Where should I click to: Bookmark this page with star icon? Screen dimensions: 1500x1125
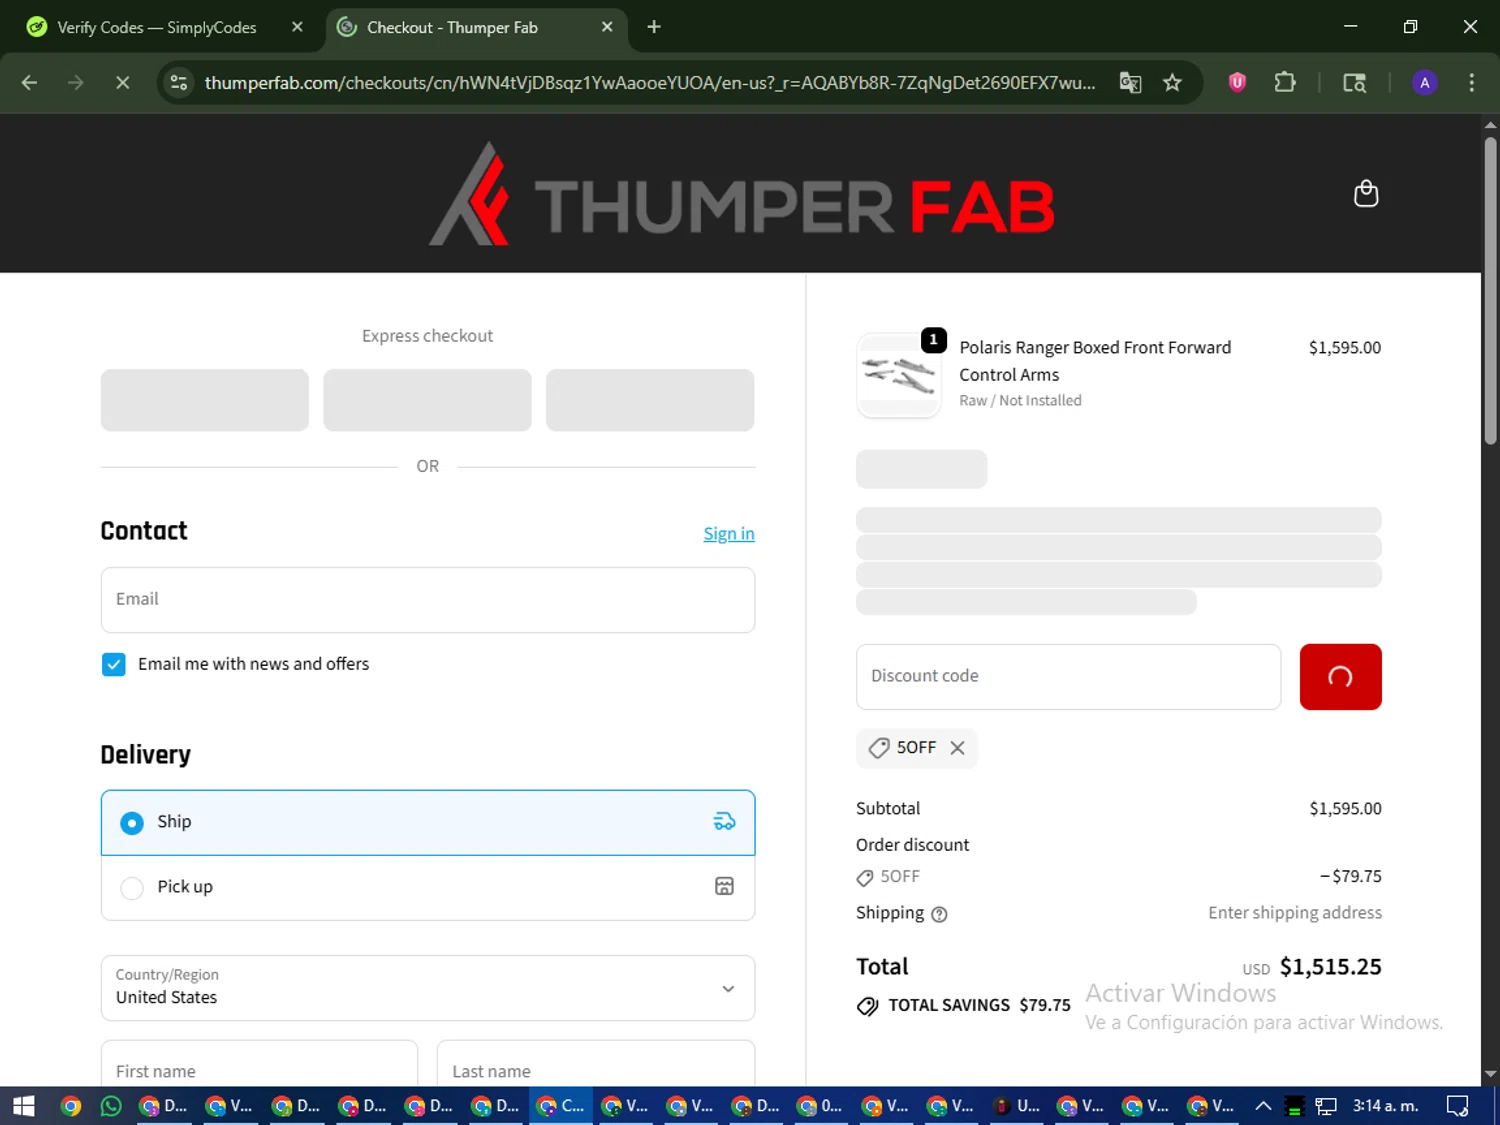(x=1172, y=83)
